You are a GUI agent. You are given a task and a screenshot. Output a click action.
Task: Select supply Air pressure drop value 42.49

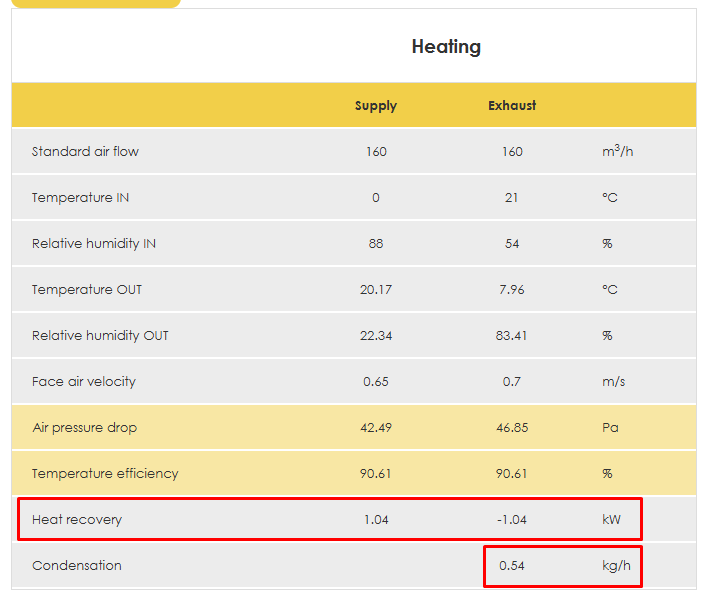click(376, 428)
